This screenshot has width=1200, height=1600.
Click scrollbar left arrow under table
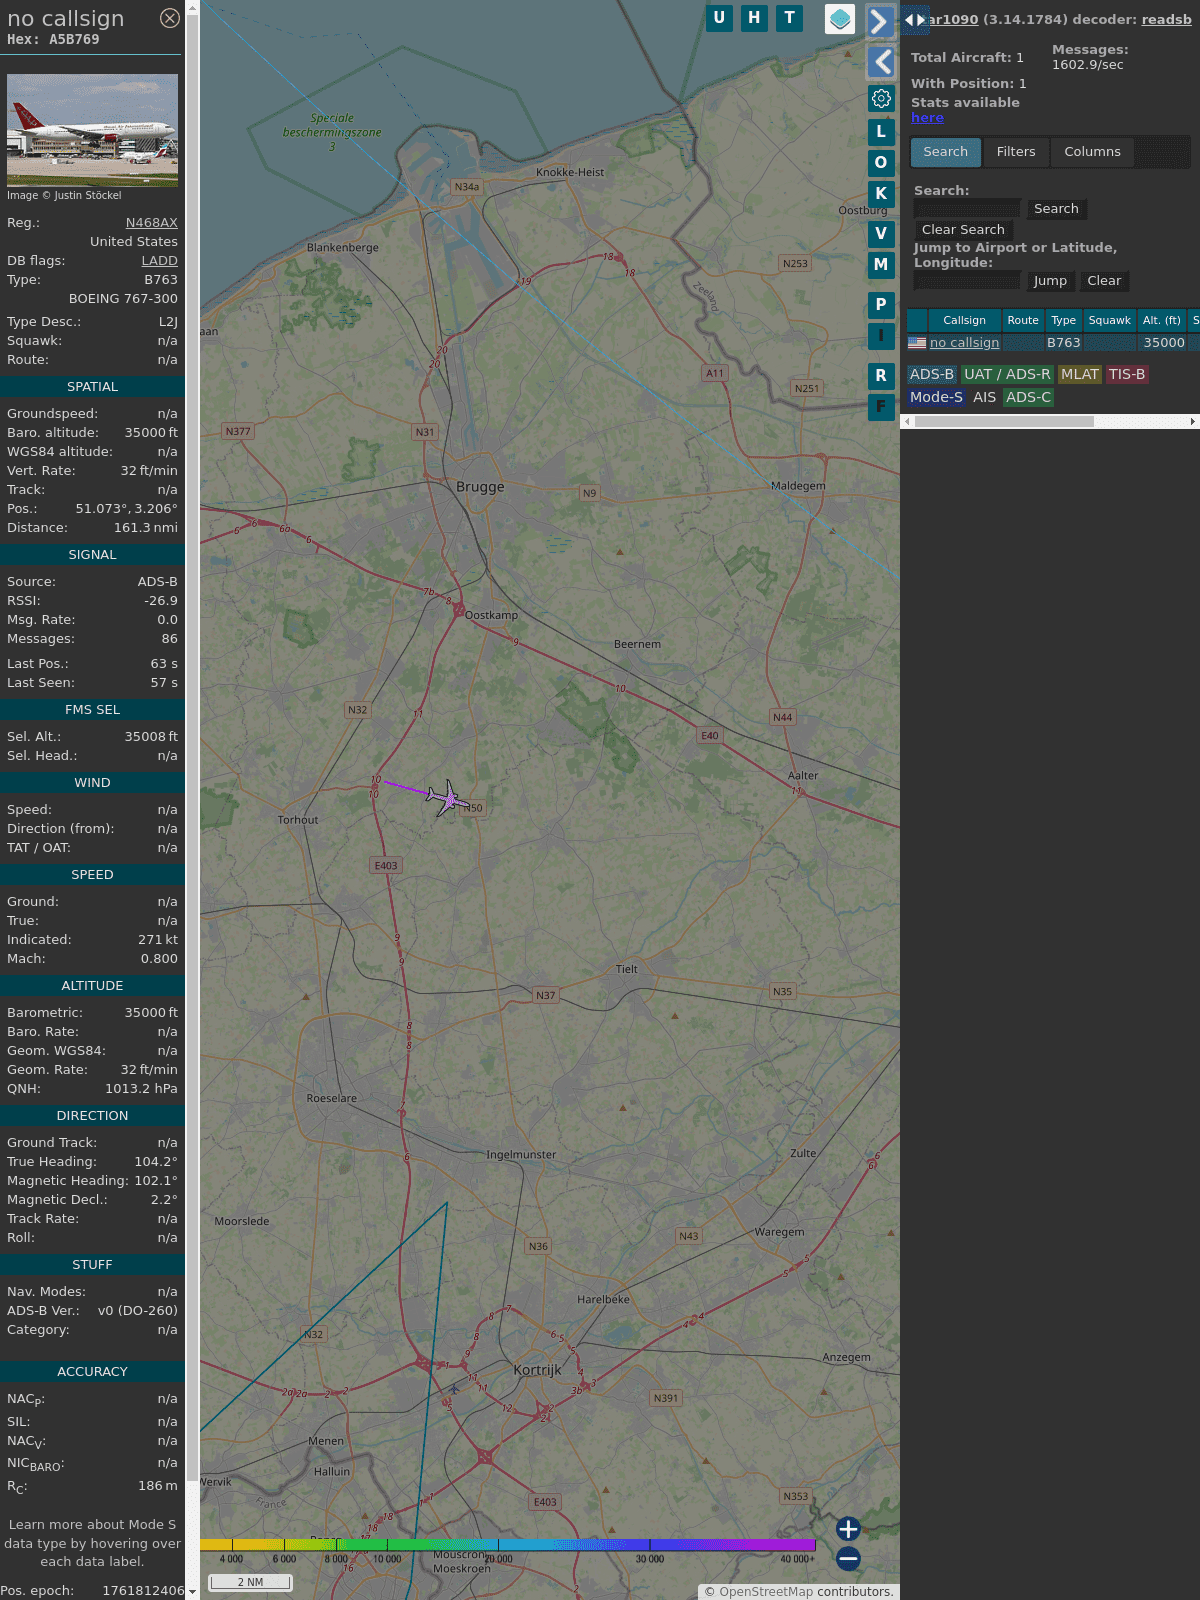908,421
